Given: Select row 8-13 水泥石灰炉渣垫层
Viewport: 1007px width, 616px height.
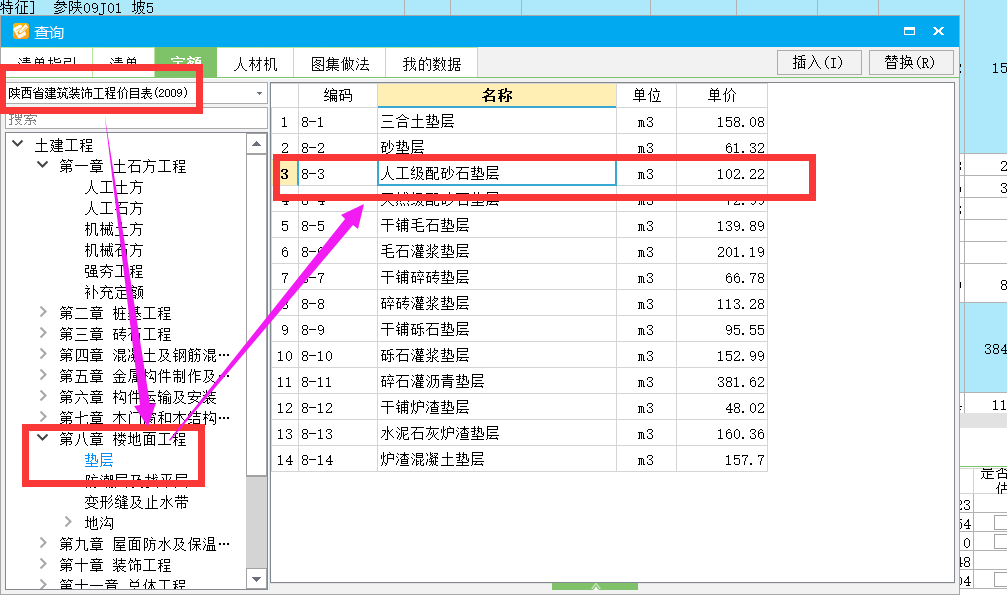Looking at the screenshot, I should [x=520, y=434].
